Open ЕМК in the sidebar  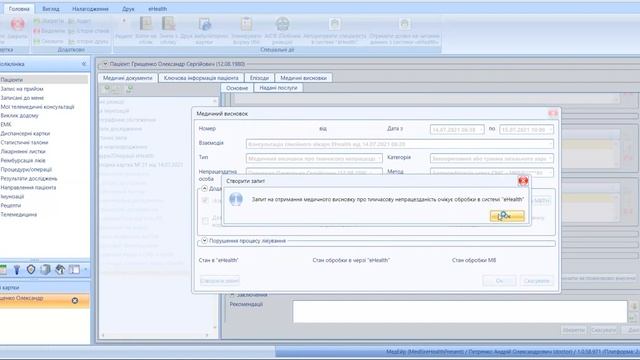tap(6, 124)
